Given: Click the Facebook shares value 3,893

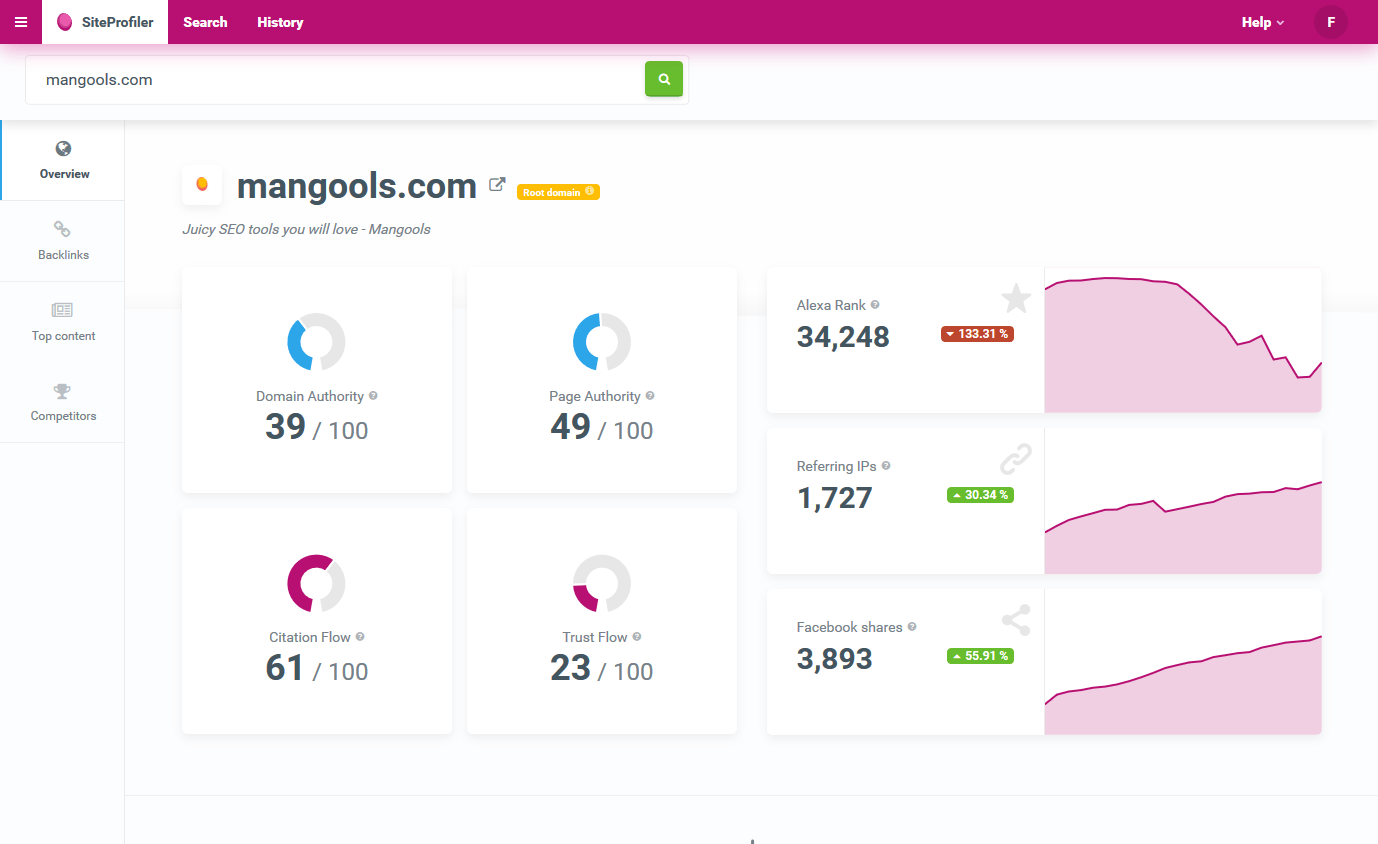Looking at the screenshot, I should pos(835,659).
